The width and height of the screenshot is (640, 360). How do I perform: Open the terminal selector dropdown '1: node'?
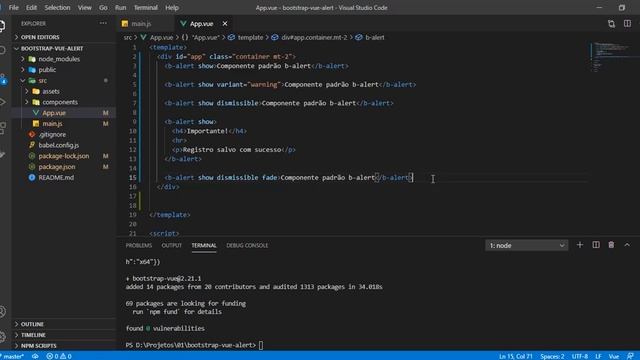526,245
